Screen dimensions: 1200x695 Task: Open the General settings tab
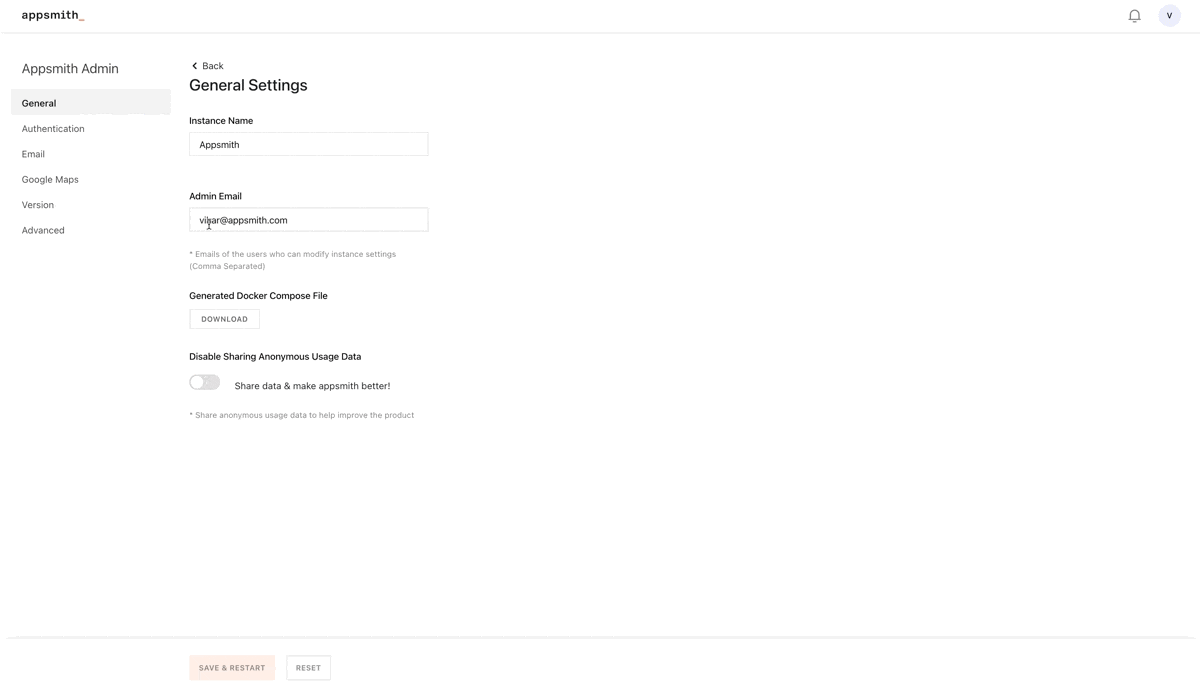[x=39, y=103]
